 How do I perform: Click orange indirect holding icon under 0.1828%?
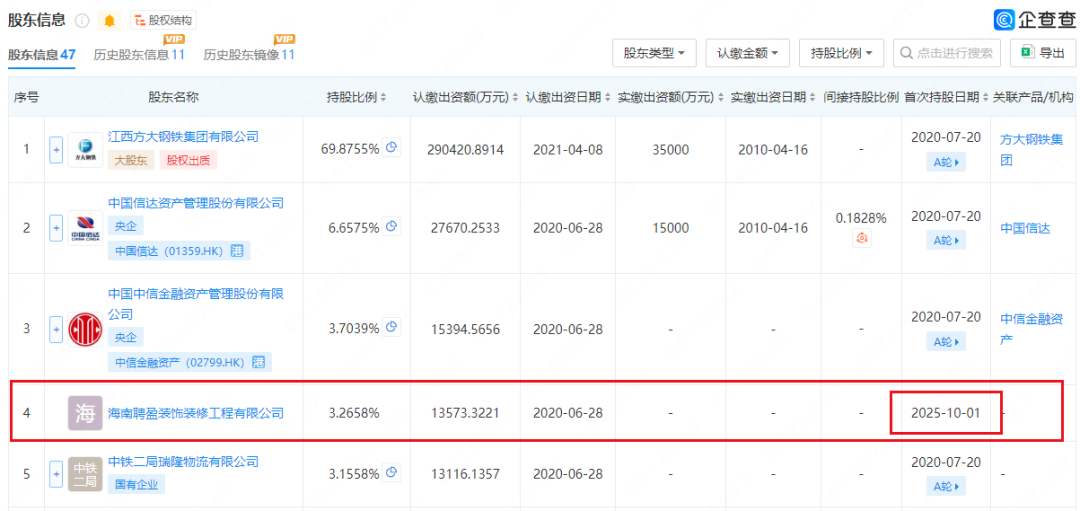click(x=861, y=239)
